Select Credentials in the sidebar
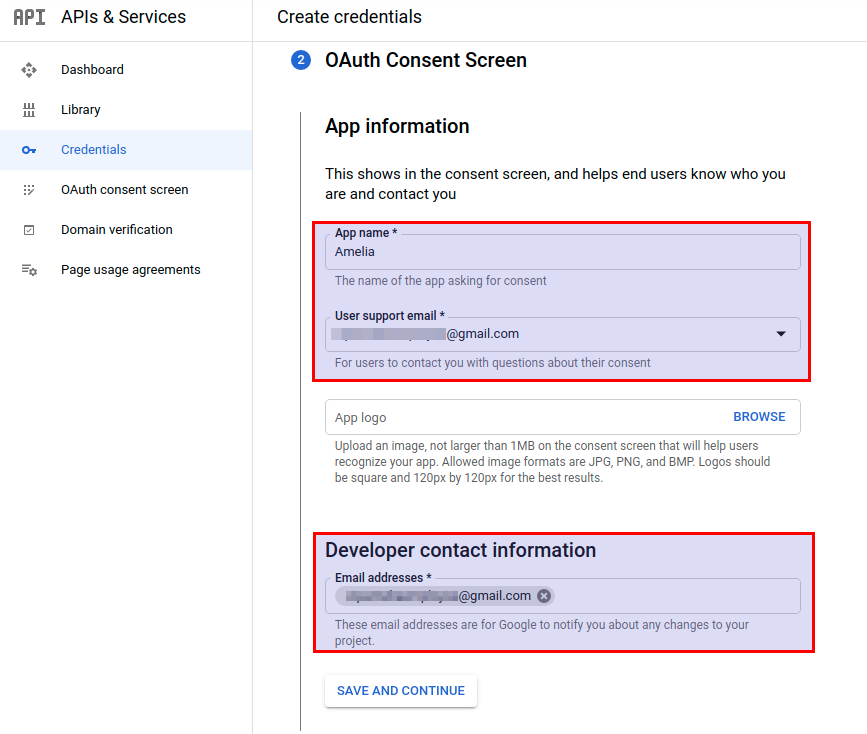Viewport: 867px width, 734px height. click(94, 150)
